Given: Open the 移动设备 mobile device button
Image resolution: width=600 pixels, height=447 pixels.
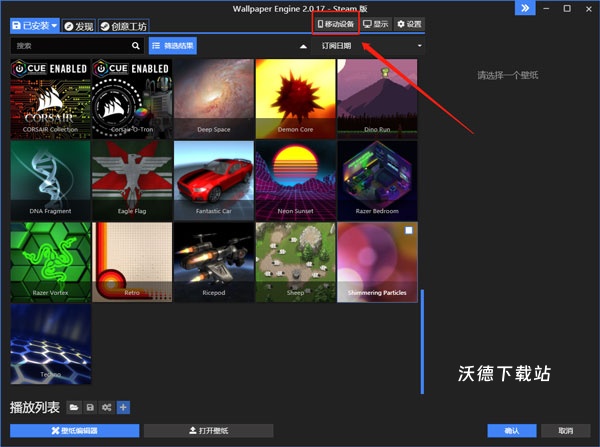Looking at the screenshot, I should 336,24.
